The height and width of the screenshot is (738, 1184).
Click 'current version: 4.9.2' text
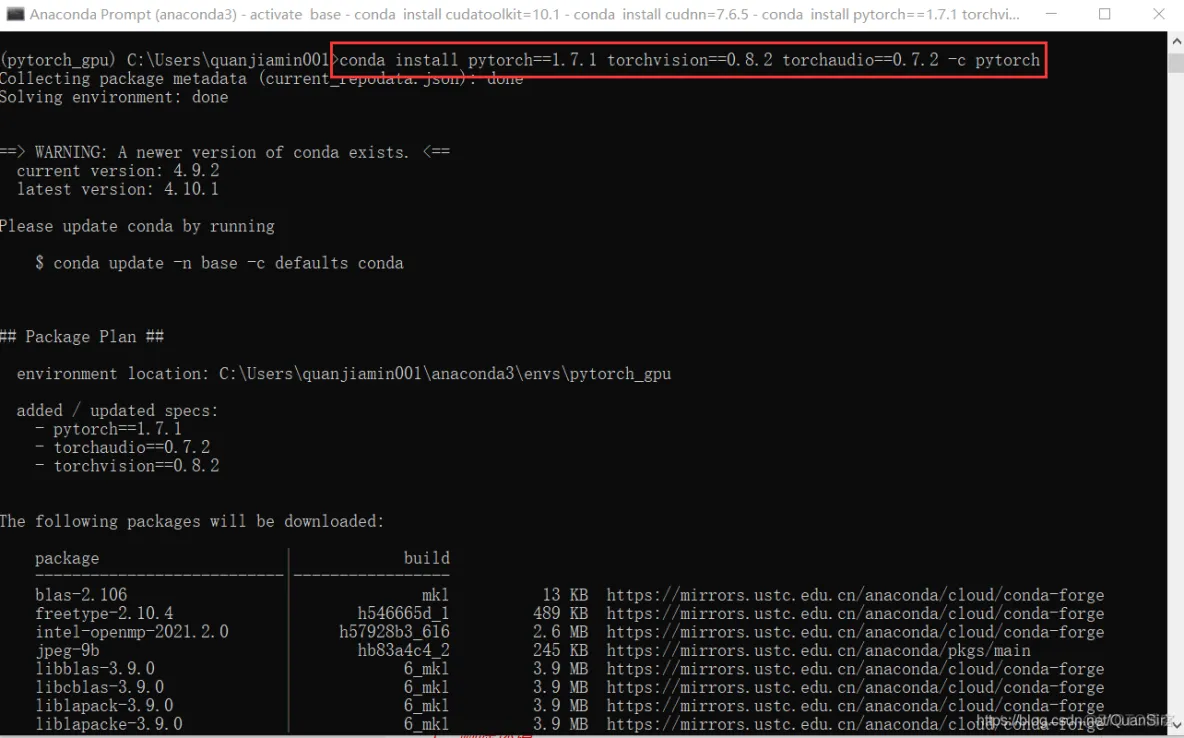118,171
